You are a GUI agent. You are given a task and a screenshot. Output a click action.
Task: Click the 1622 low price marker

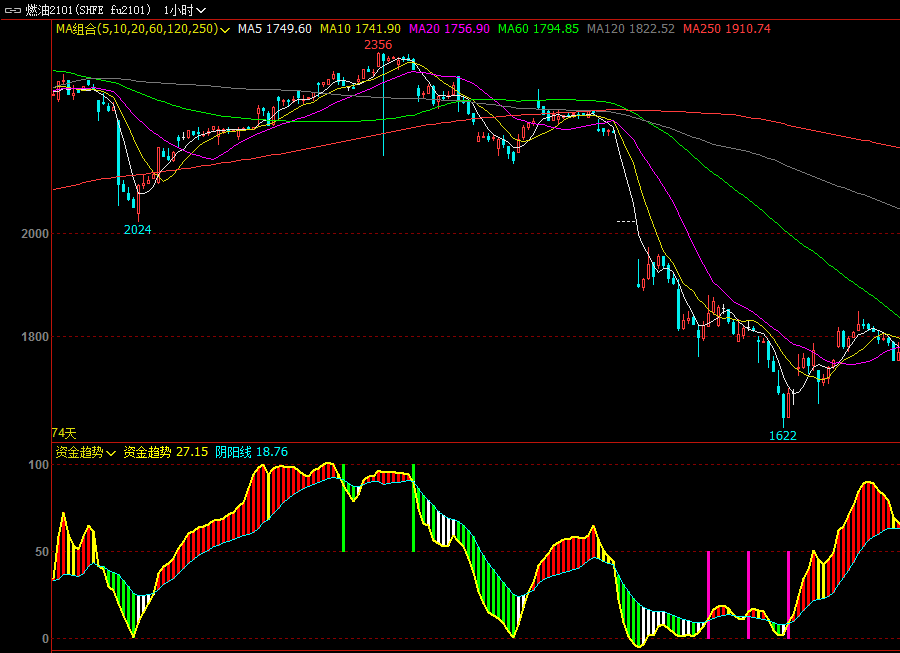tap(783, 436)
